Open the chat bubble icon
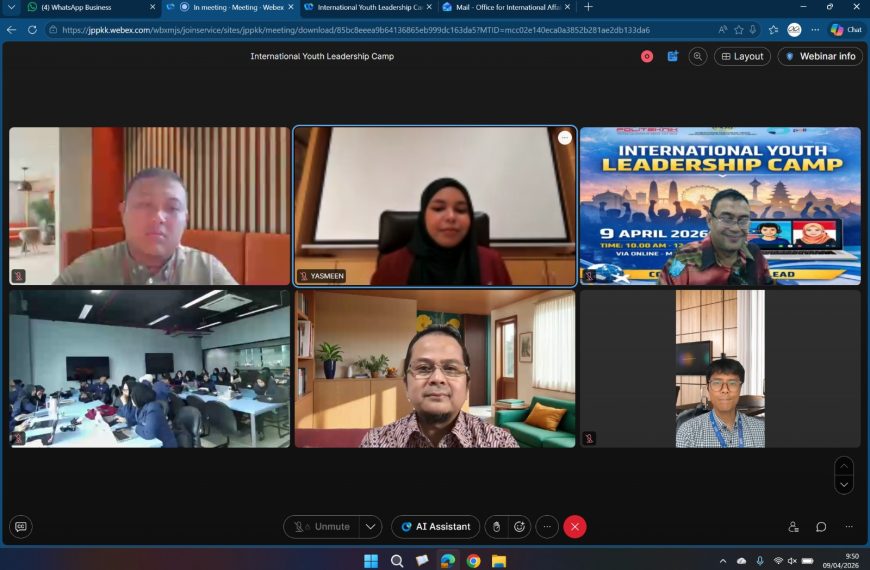The width and height of the screenshot is (870, 570). point(821,527)
